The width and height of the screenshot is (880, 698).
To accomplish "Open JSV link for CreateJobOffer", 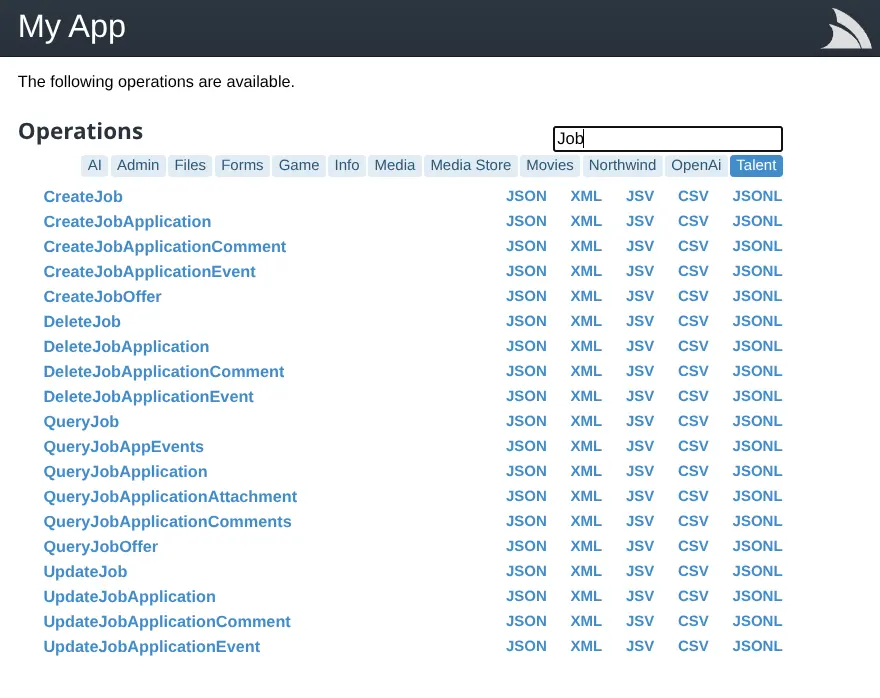I will (640, 296).
